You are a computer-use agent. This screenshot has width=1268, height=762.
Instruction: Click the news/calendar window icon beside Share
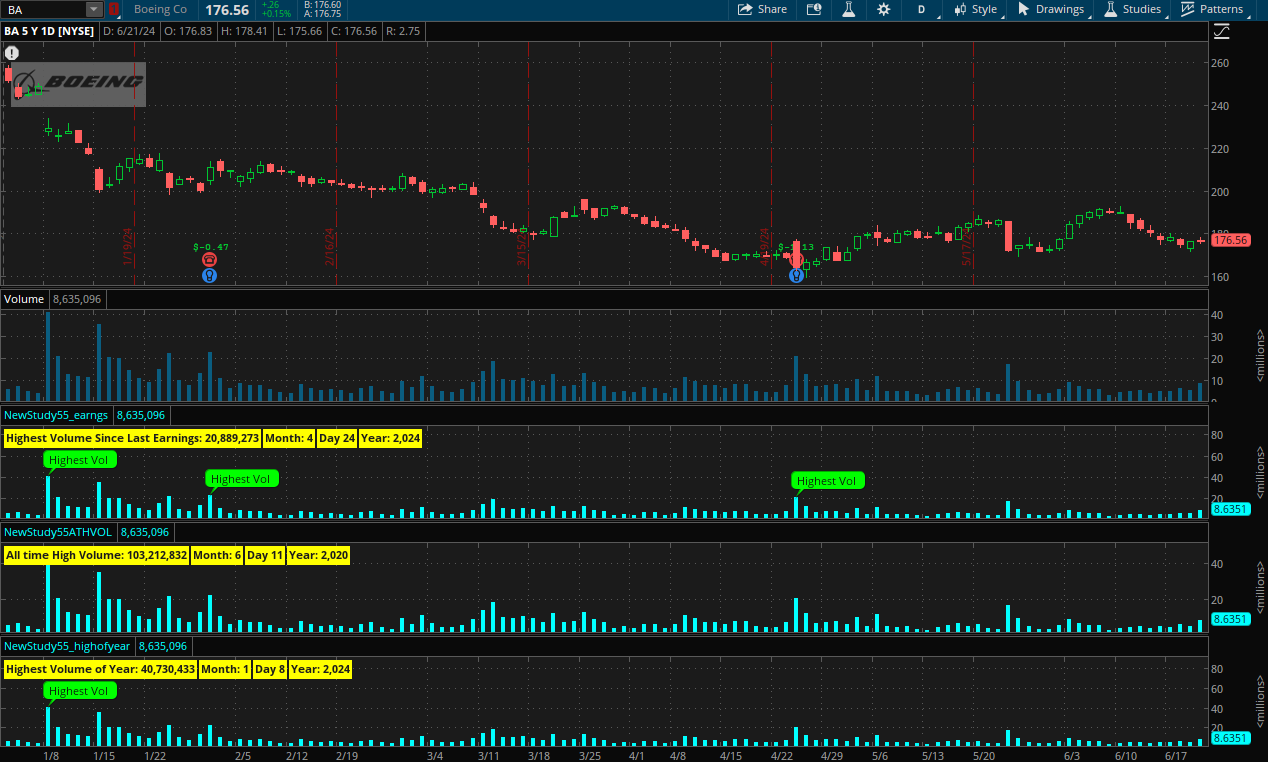click(x=814, y=9)
